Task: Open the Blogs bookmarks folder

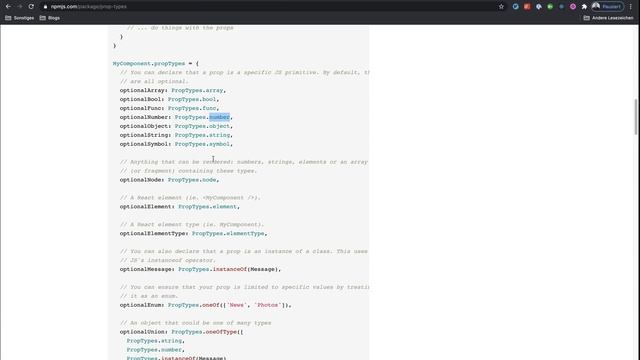Action: (x=50, y=18)
